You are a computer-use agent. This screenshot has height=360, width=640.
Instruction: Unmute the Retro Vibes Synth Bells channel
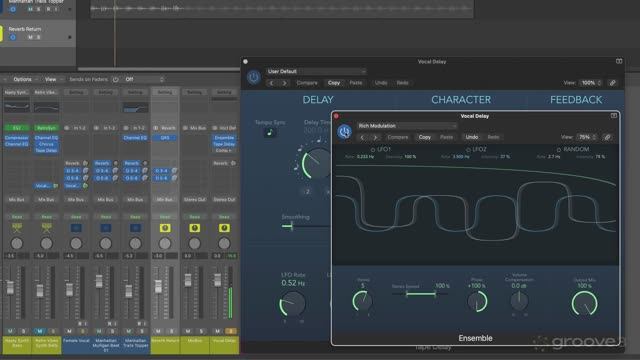click(40, 331)
